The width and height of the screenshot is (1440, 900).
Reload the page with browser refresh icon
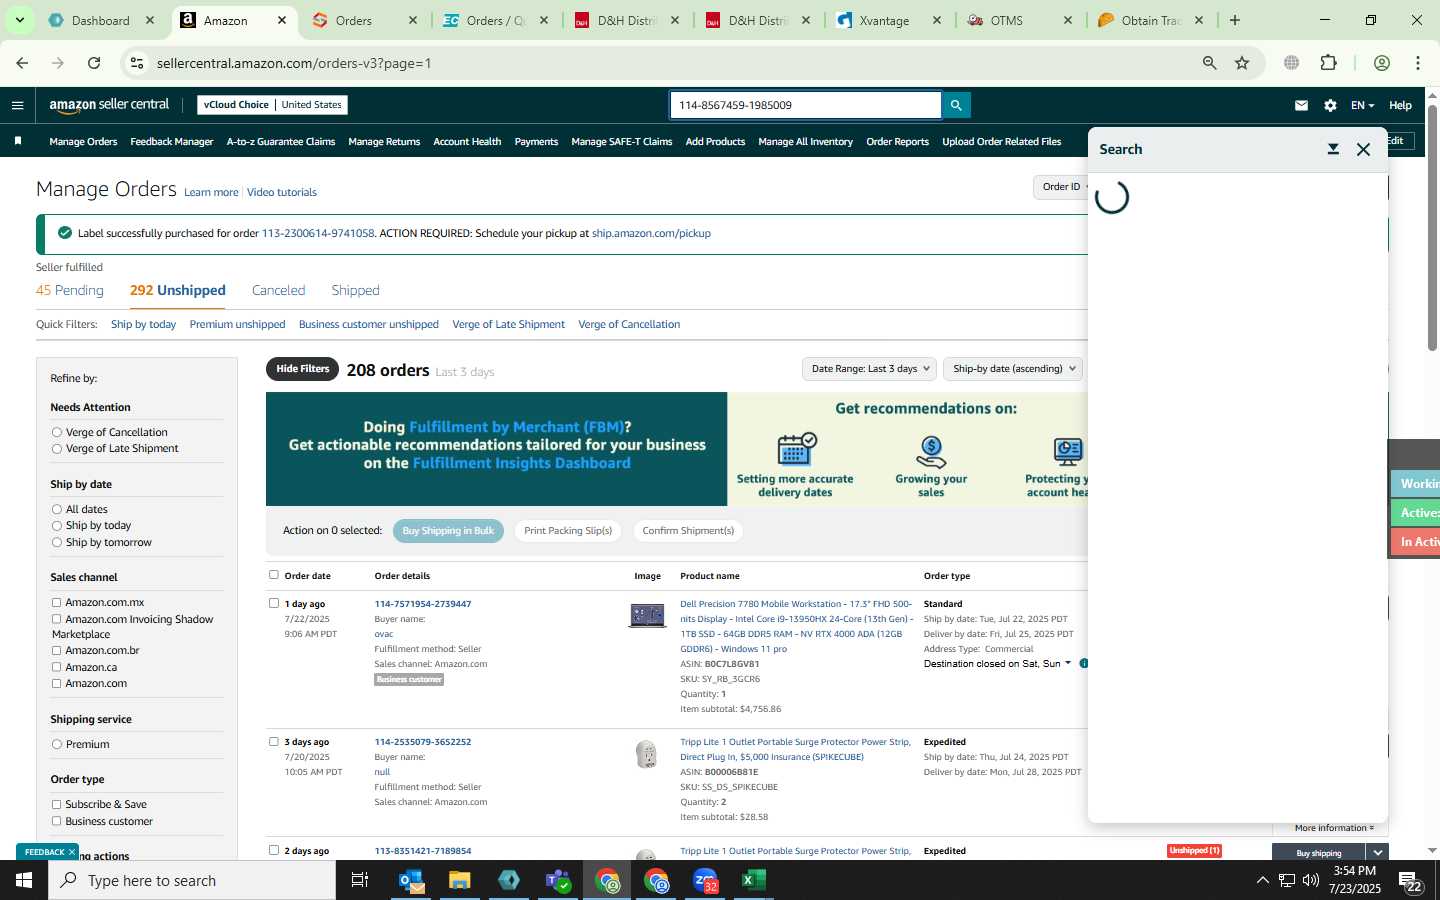click(94, 63)
